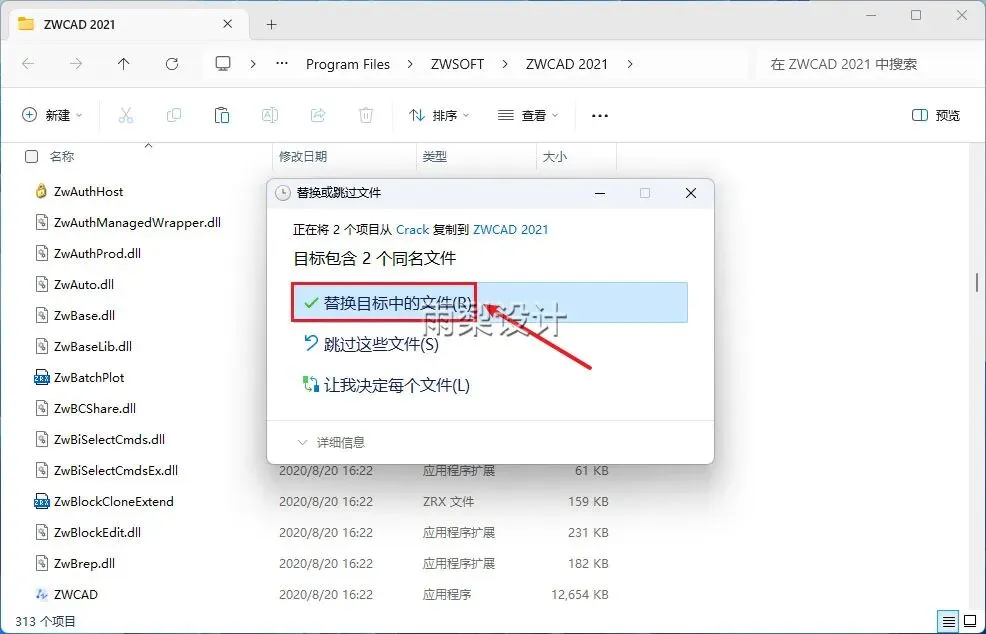Click Program Files in the address bar
Image resolution: width=986 pixels, height=634 pixels.
coord(348,64)
